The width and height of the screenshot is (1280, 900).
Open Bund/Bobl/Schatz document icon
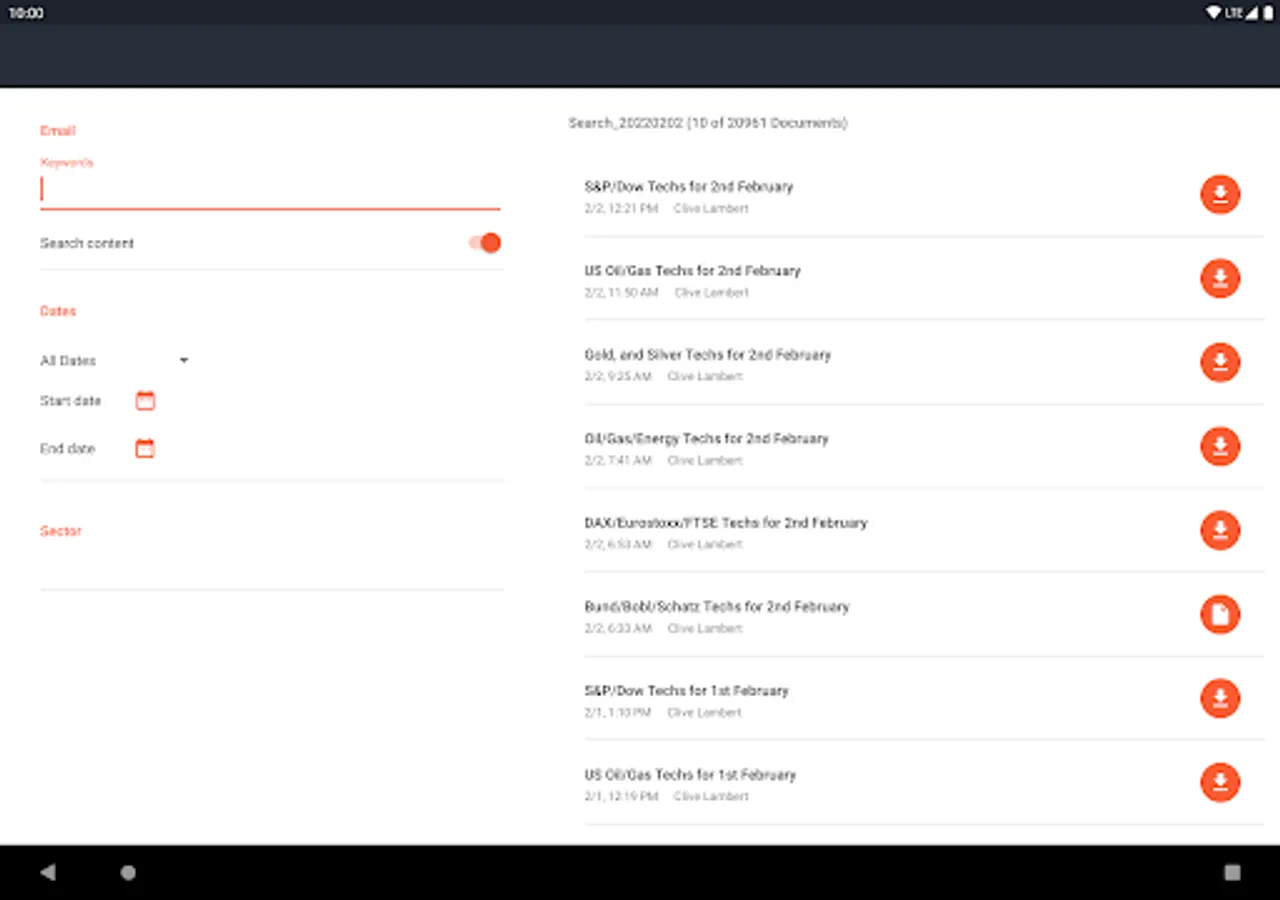coord(1220,615)
